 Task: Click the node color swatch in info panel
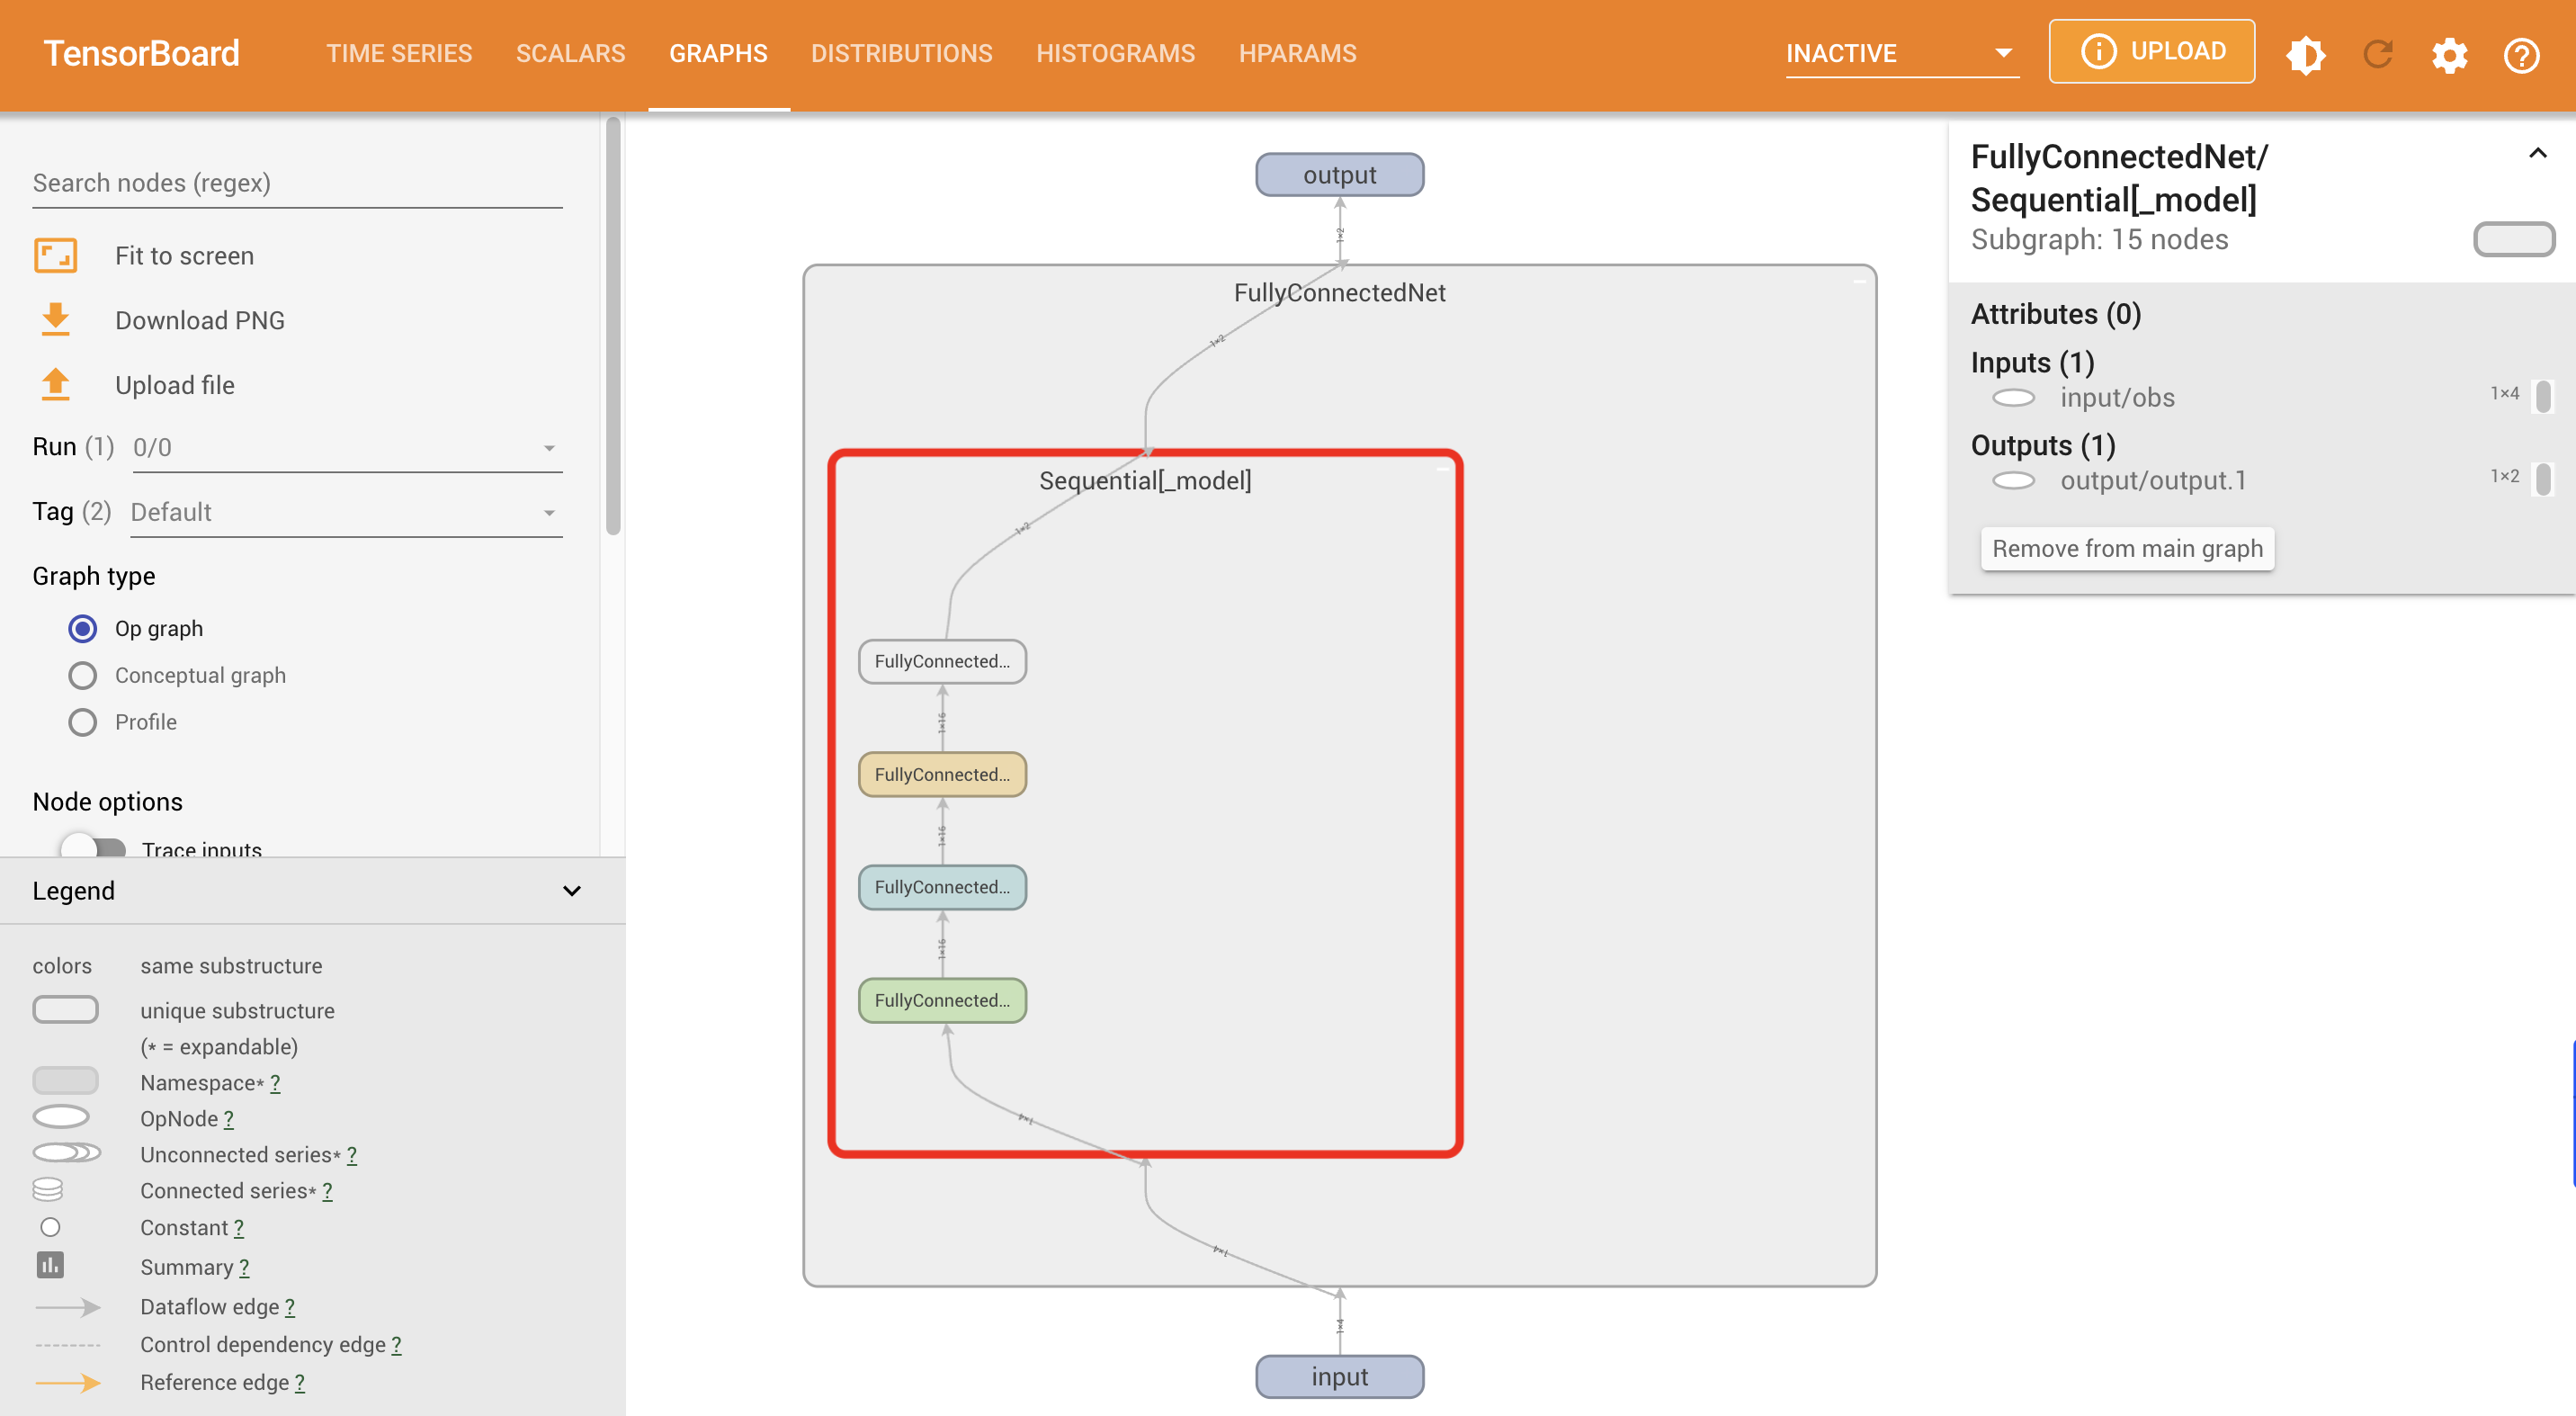2513,240
